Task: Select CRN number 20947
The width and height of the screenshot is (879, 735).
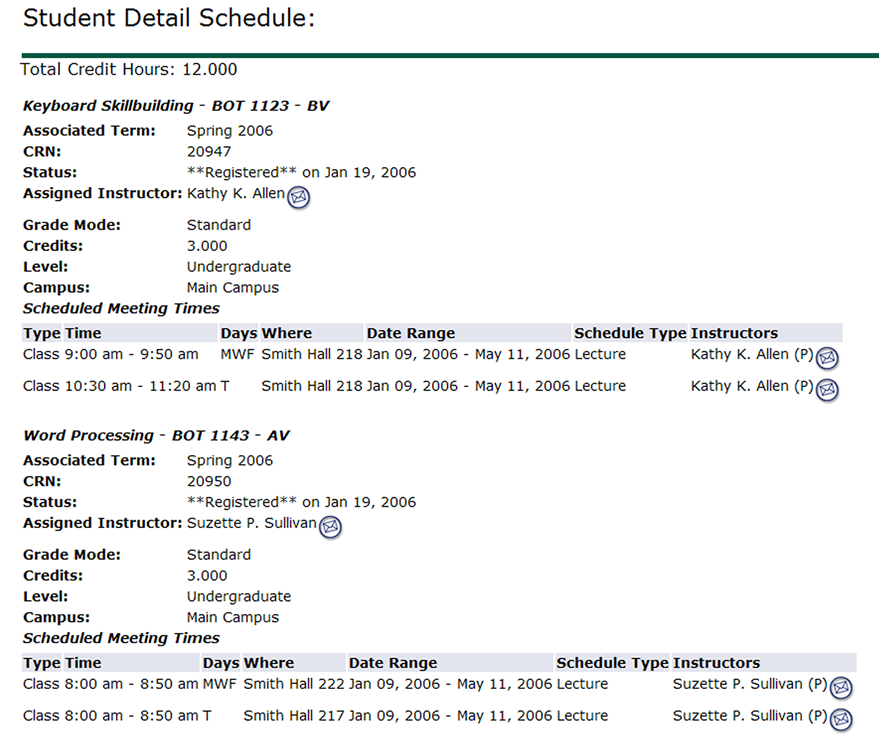Action: click(209, 152)
